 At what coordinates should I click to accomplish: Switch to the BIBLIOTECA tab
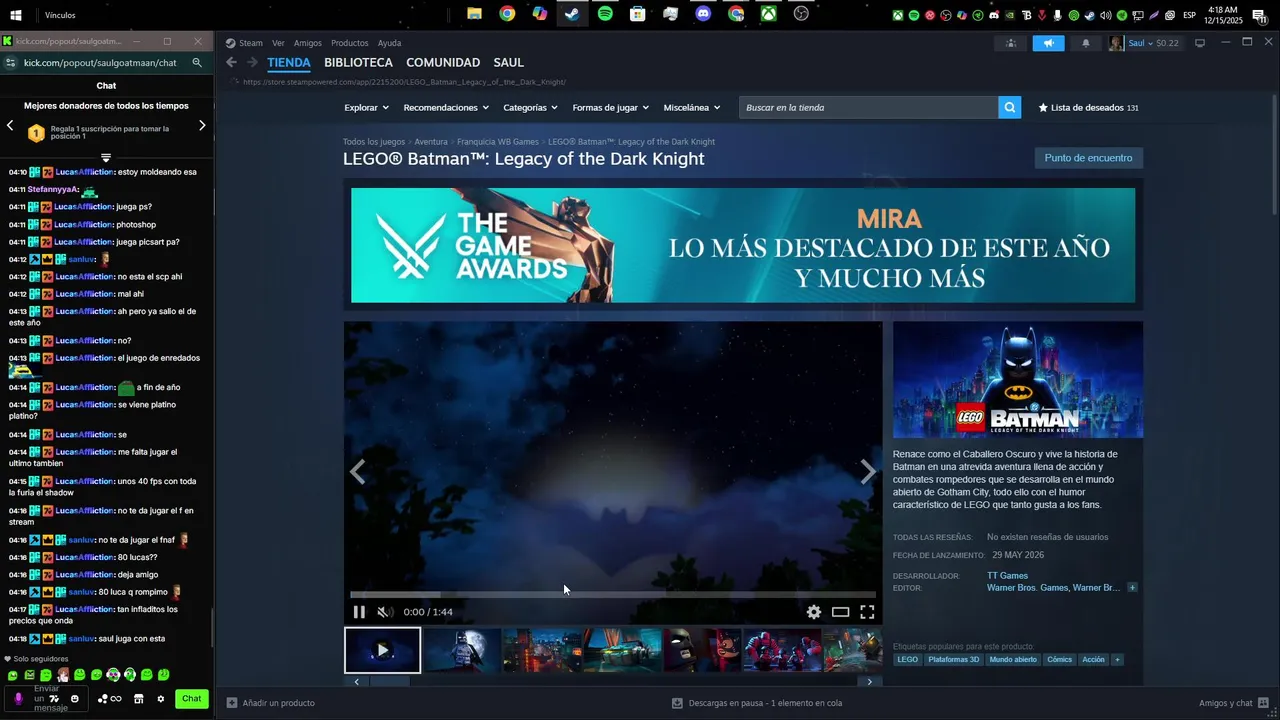pos(358,62)
